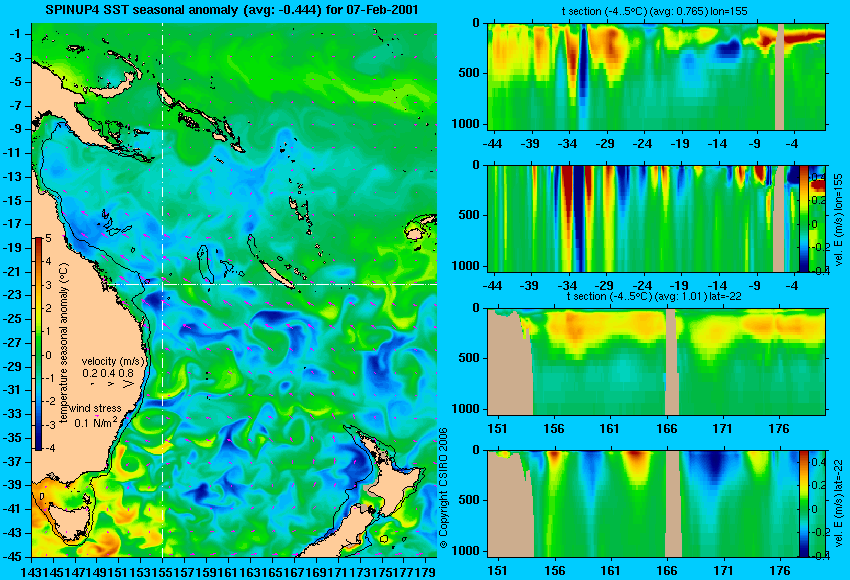This screenshot has height=580, width=850.
Task: Click the "155" longitude label below the map
Action: click(162, 571)
